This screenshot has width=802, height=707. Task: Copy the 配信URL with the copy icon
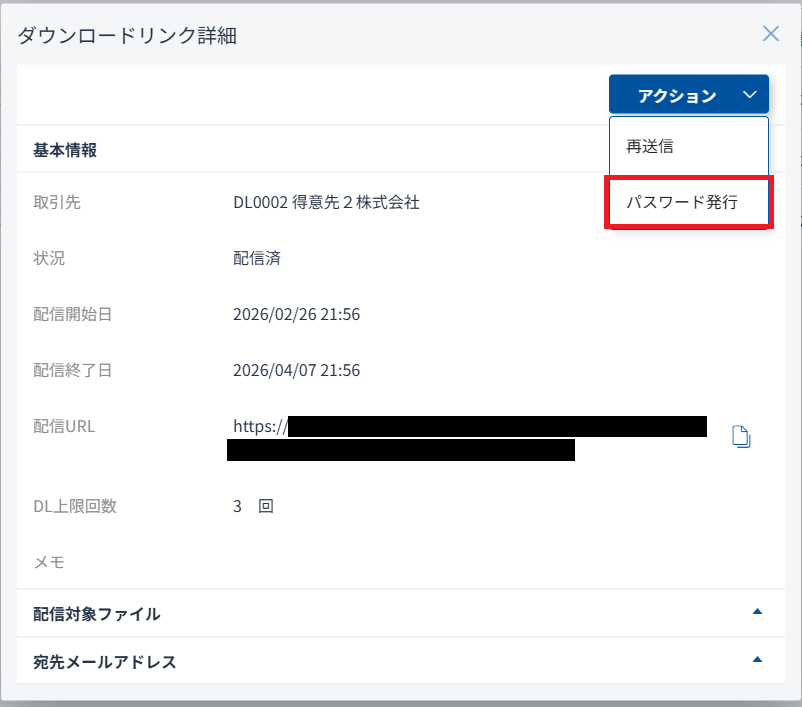pos(741,437)
